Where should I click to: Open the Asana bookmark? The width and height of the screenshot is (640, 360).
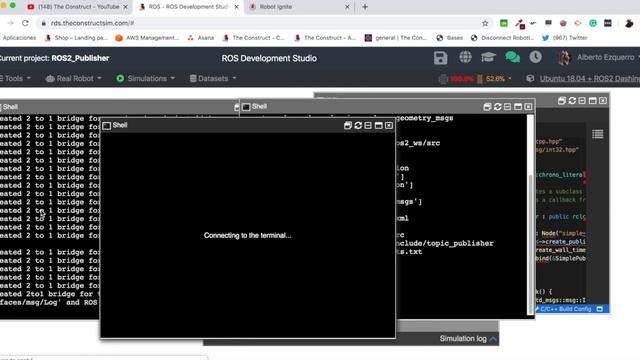(x=200, y=38)
